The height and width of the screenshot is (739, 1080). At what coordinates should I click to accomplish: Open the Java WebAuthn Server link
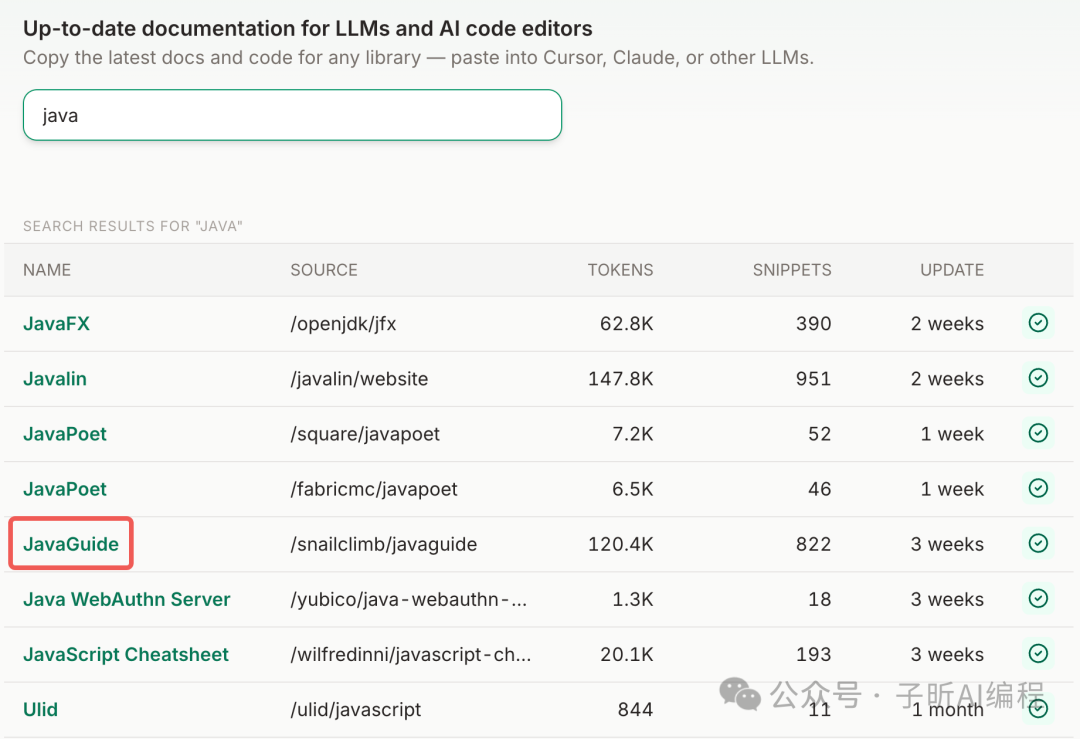(x=127, y=599)
